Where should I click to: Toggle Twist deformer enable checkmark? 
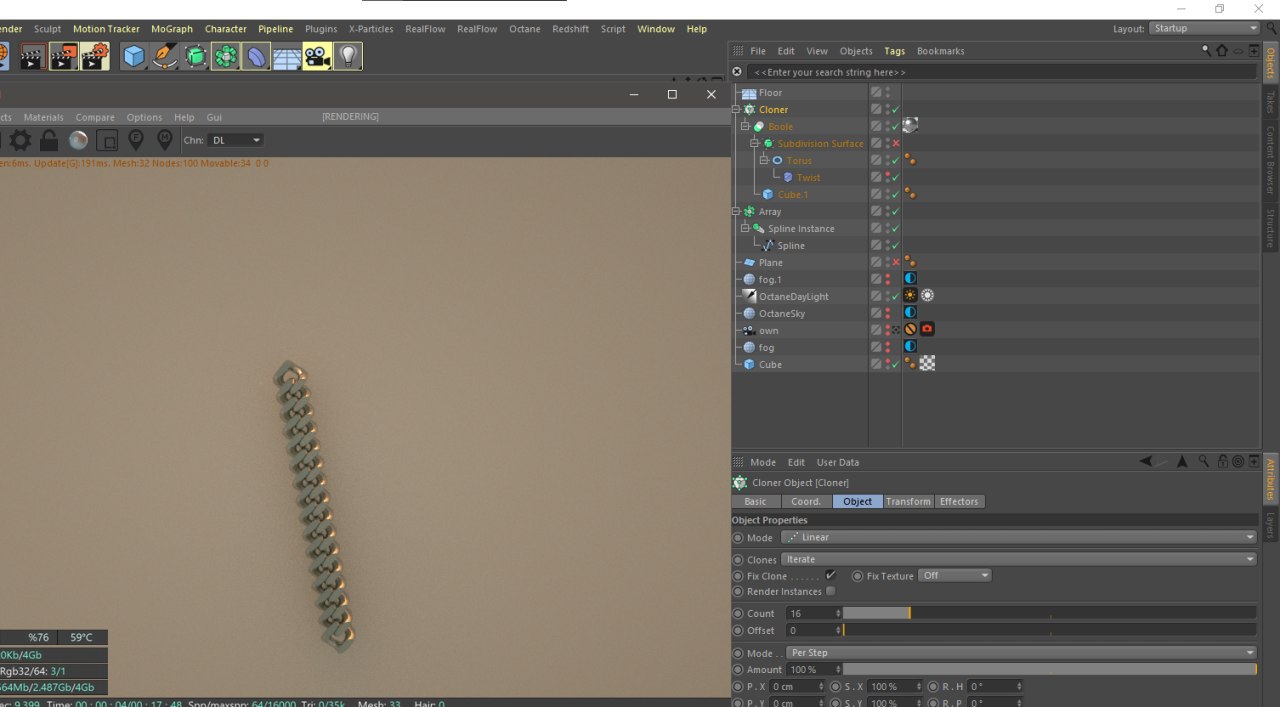[x=896, y=177]
